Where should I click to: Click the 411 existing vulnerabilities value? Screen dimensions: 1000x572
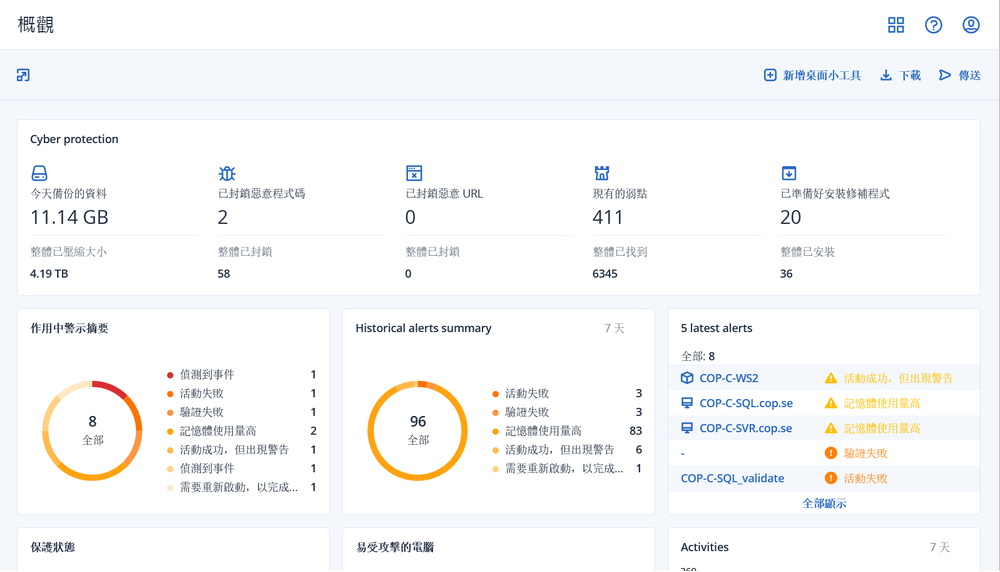(607, 217)
